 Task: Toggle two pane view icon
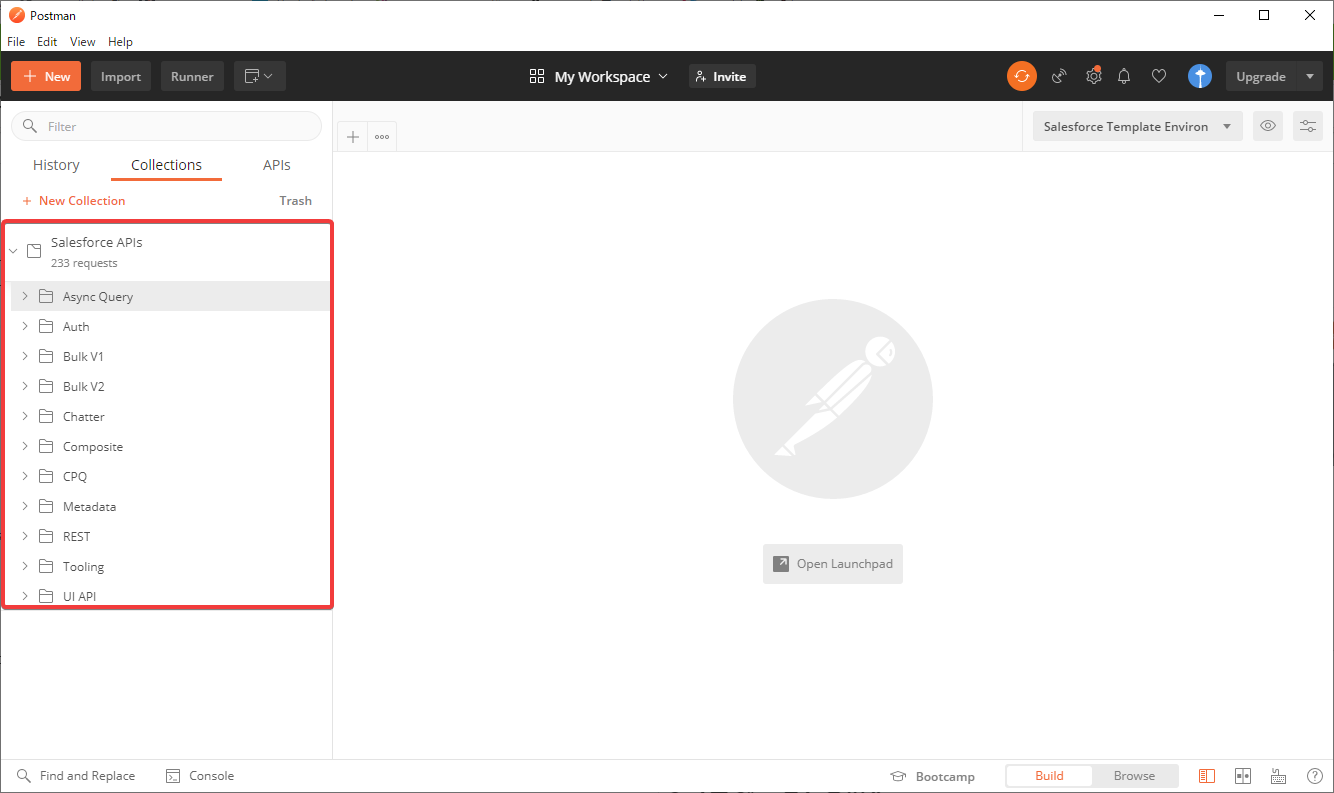tap(1243, 776)
